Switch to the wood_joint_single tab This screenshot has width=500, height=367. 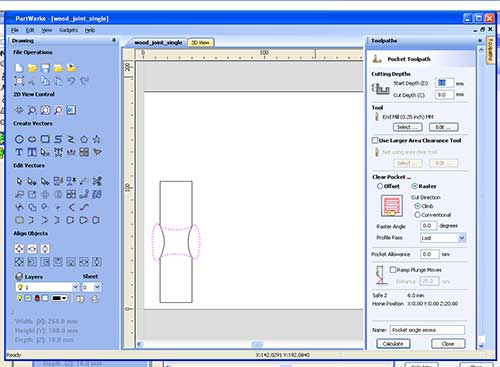click(158, 43)
